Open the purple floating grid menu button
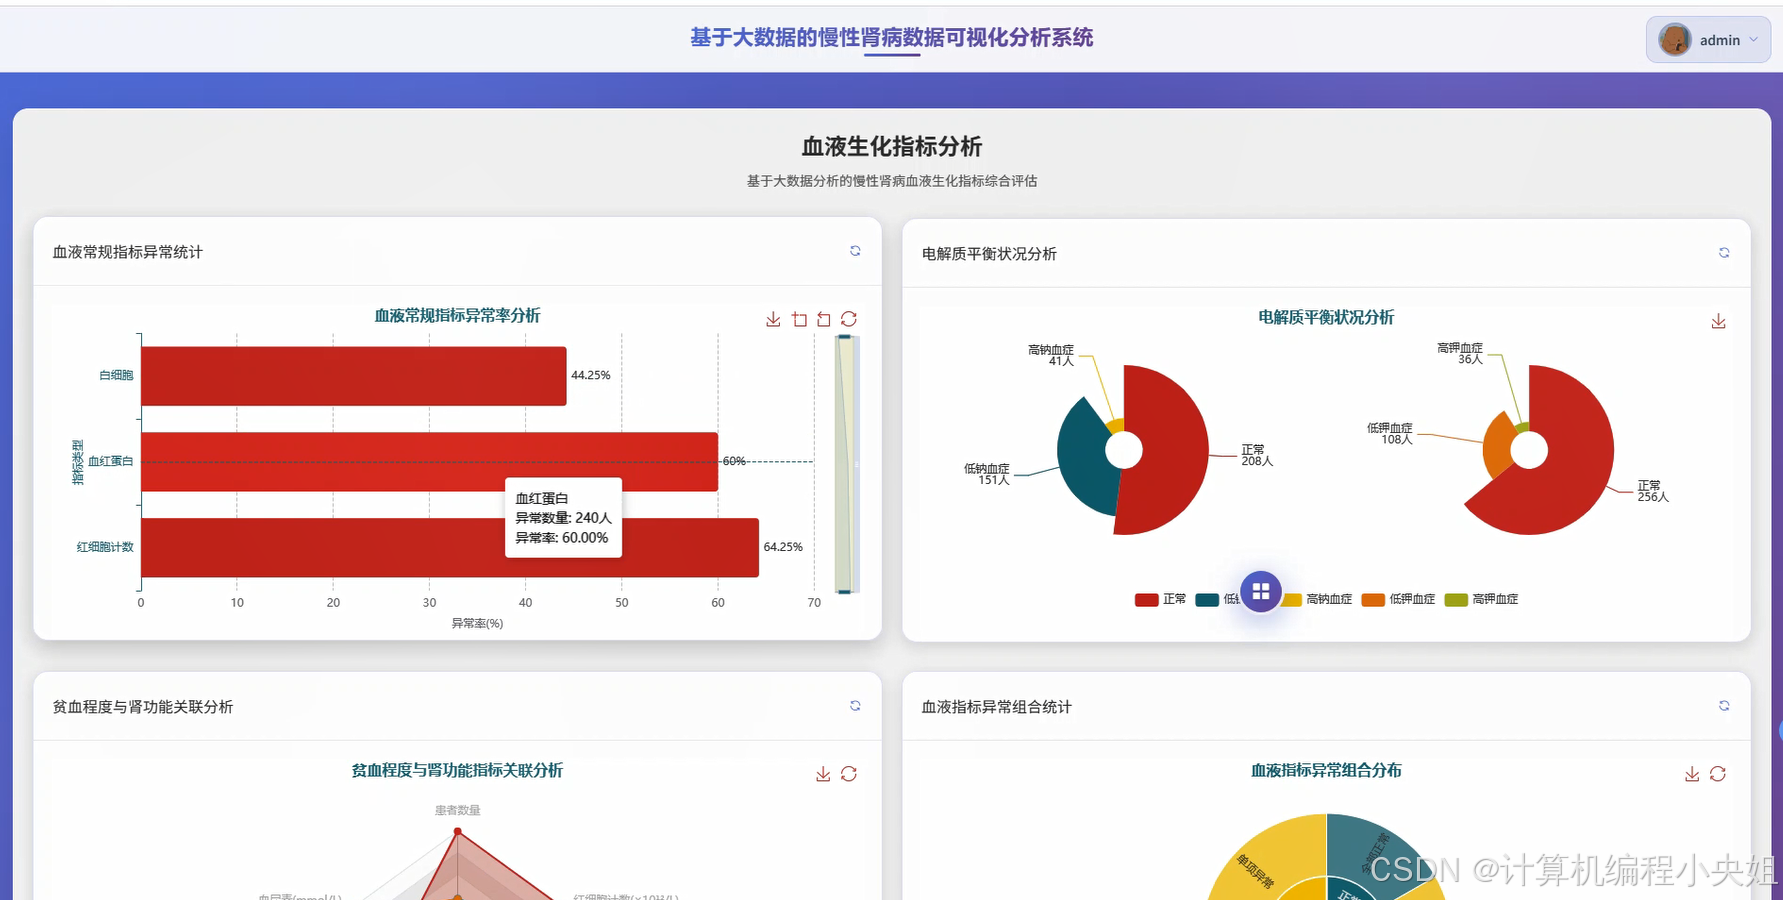 1261,591
